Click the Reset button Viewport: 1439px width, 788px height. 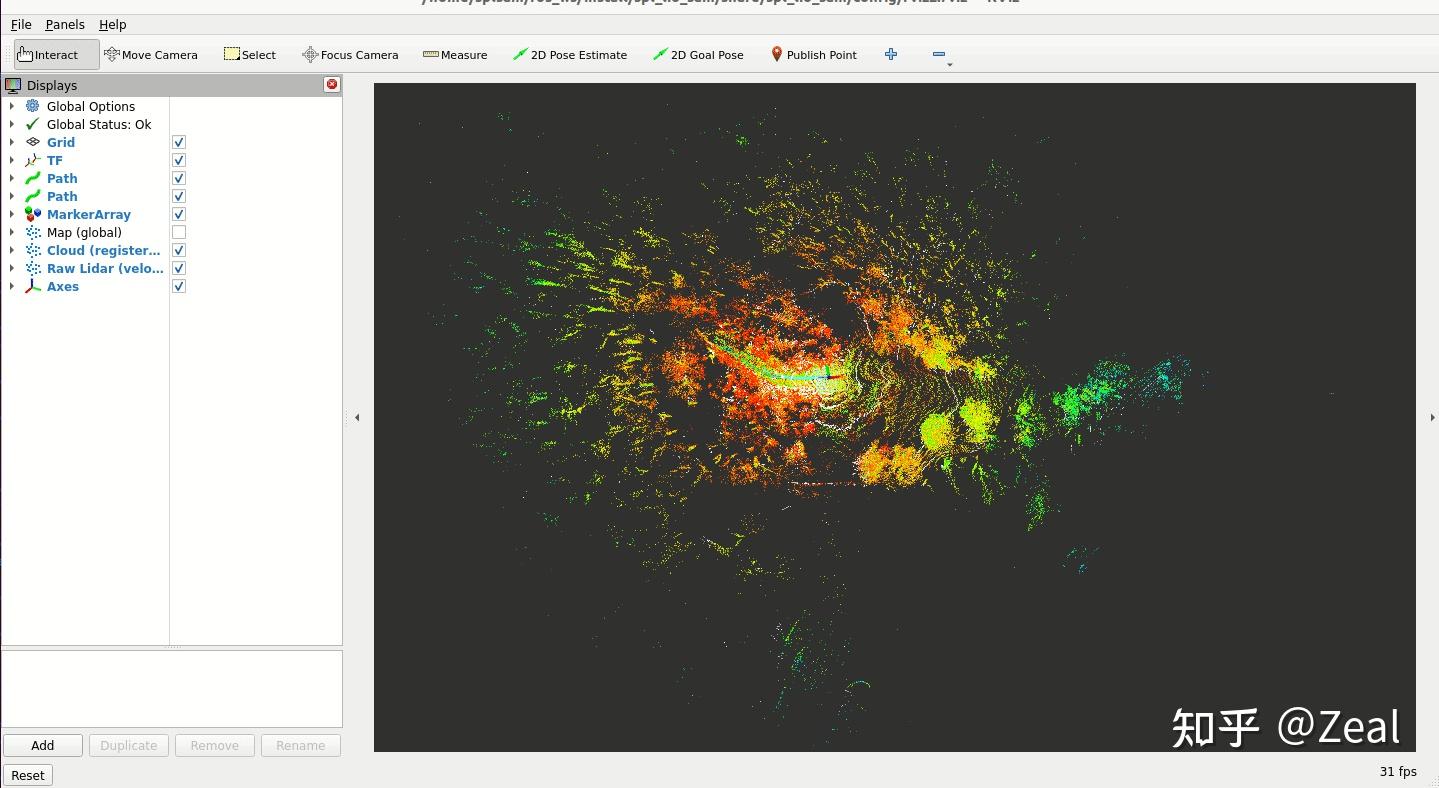coord(28,775)
